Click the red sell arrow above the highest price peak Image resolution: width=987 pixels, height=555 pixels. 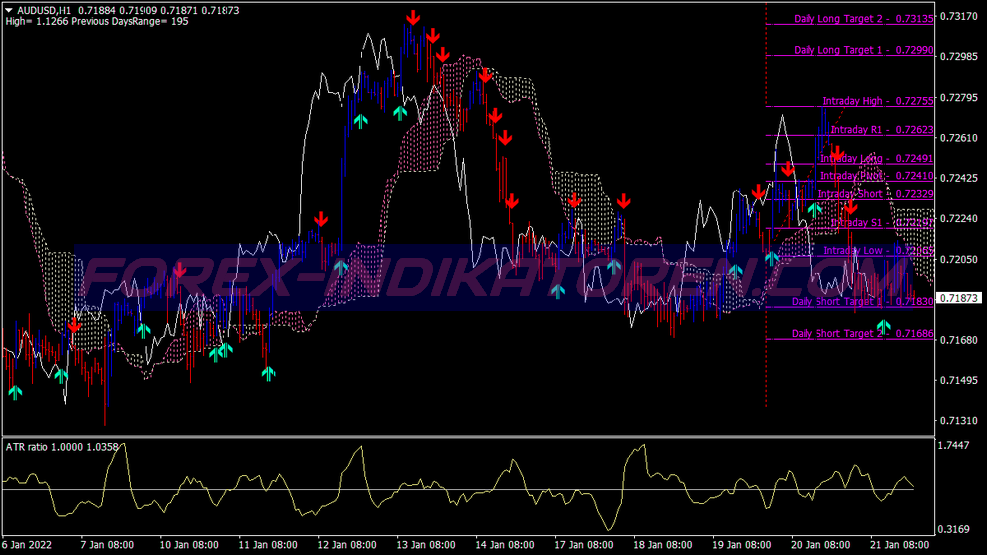pyautogui.click(x=413, y=18)
